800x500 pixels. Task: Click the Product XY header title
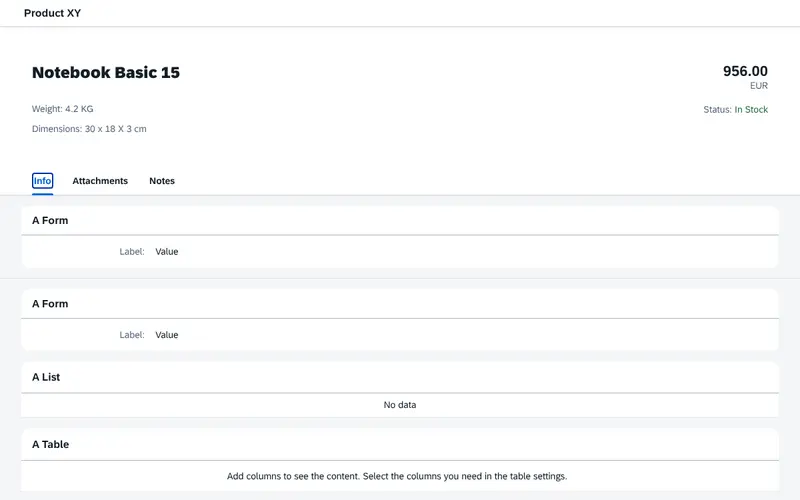click(53, 13)
